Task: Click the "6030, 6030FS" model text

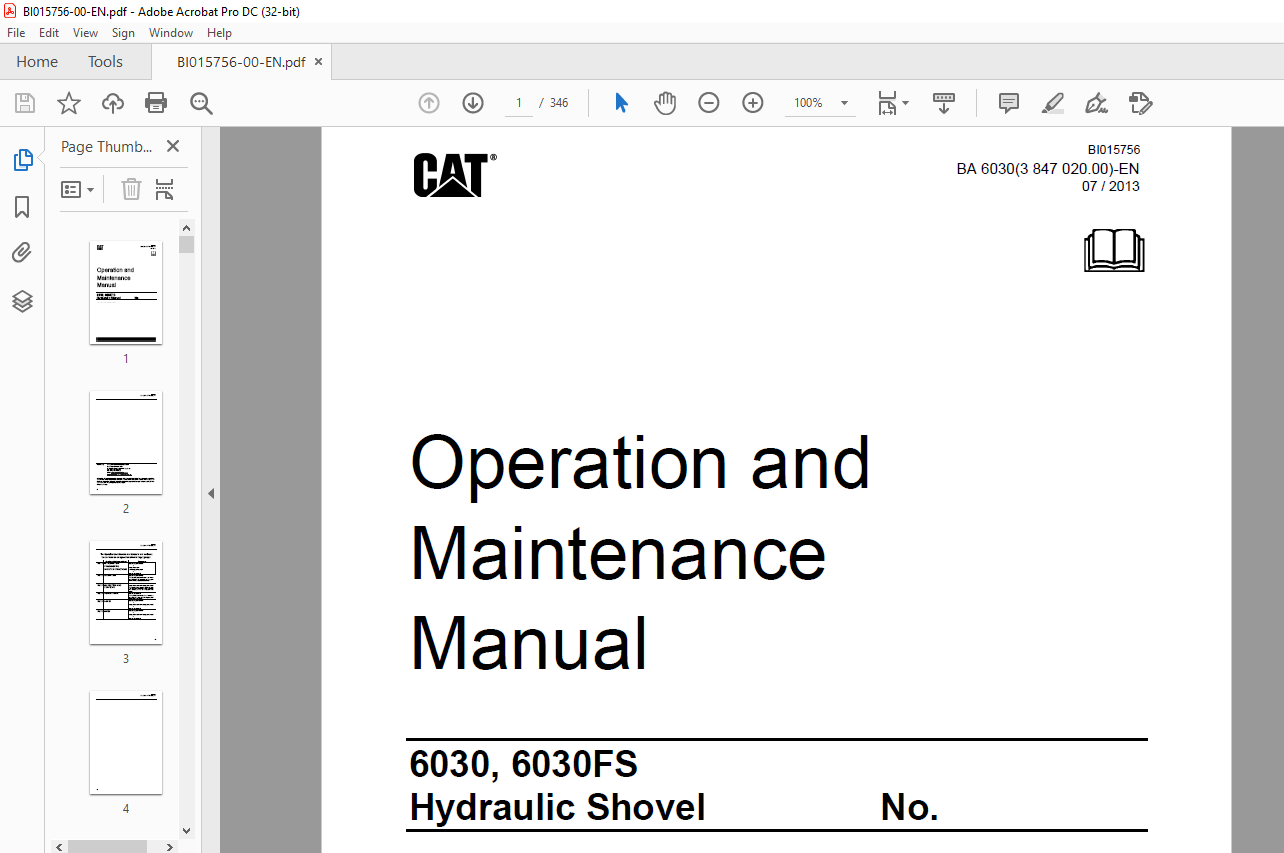Action: tap(523, 765)
